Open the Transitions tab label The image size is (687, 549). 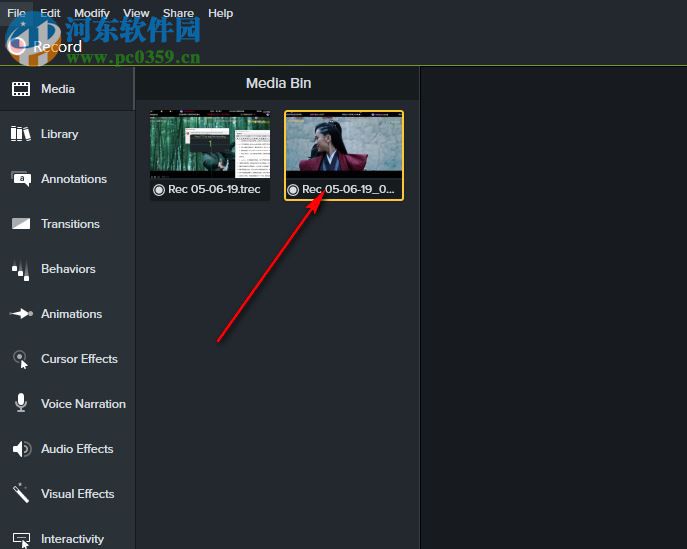pos(71,224)
